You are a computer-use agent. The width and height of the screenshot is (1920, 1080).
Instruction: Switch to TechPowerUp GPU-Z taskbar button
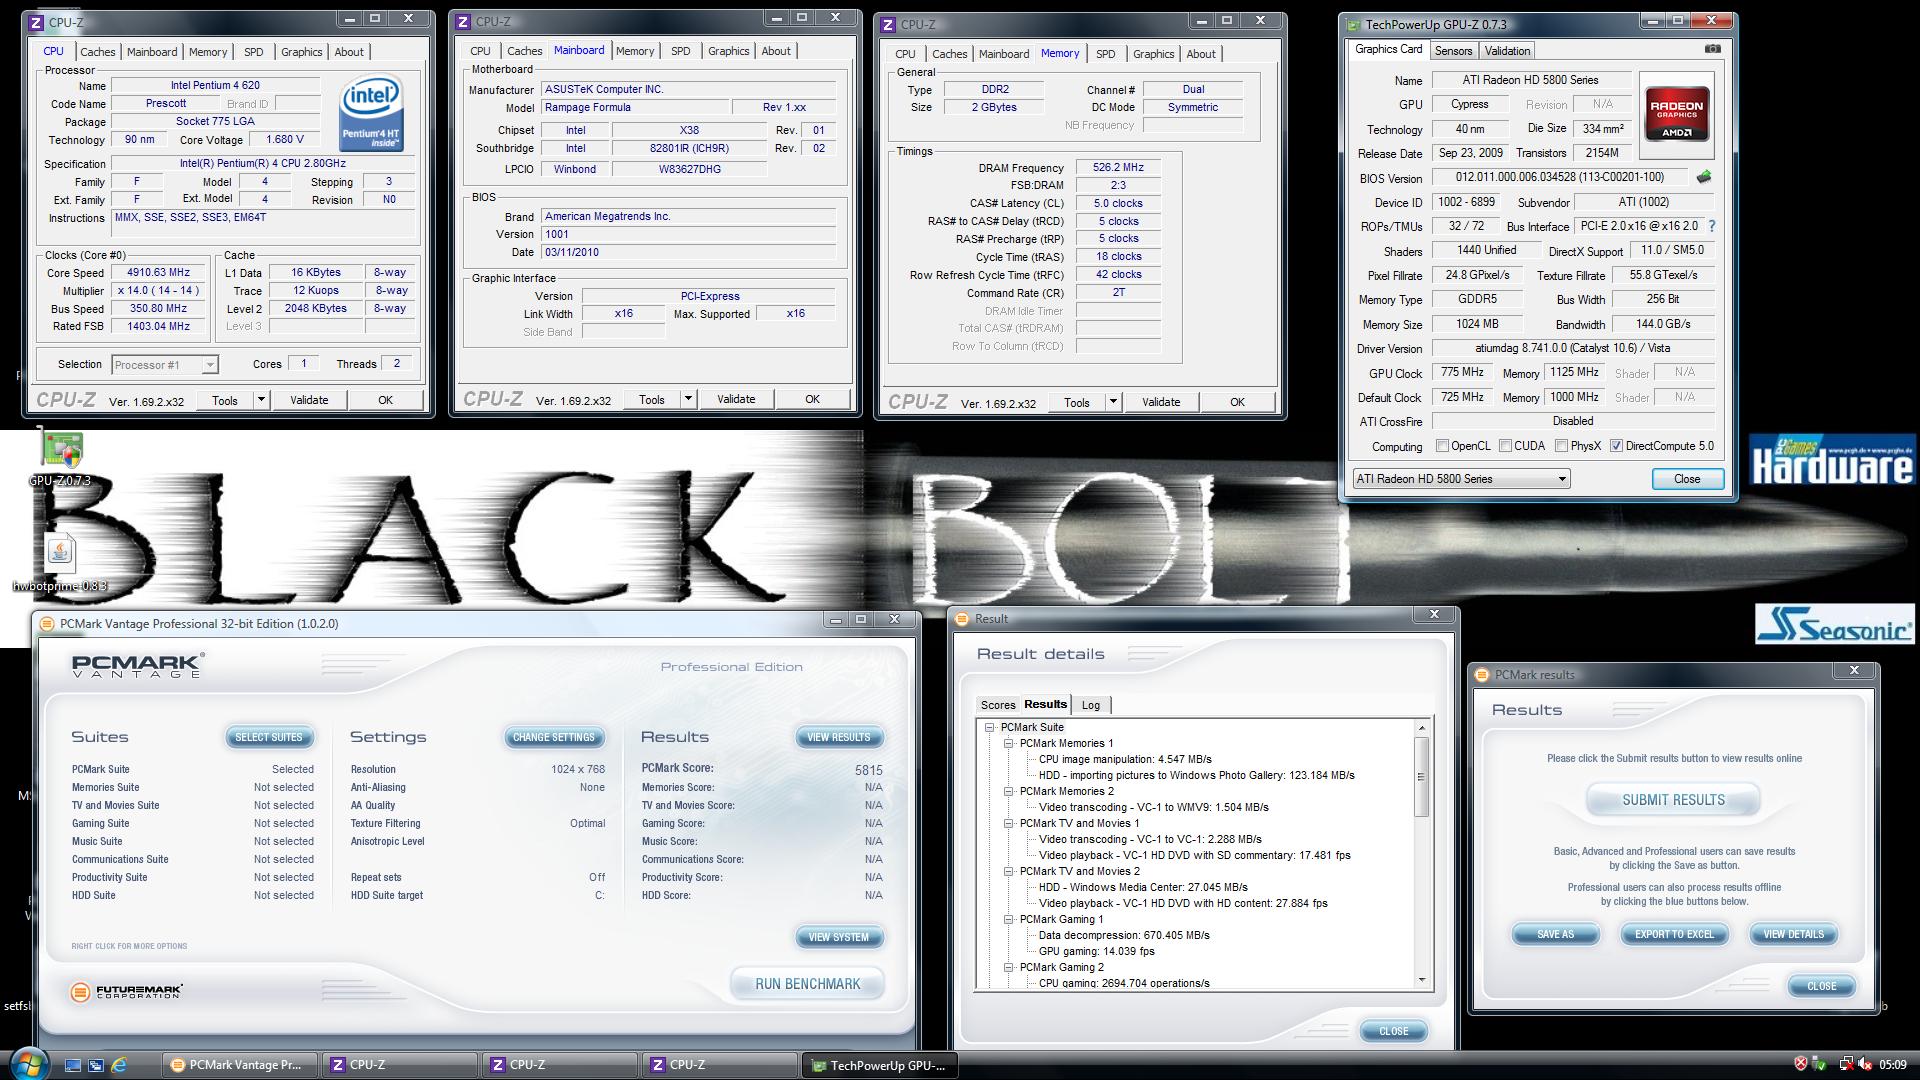(880, 1065)
